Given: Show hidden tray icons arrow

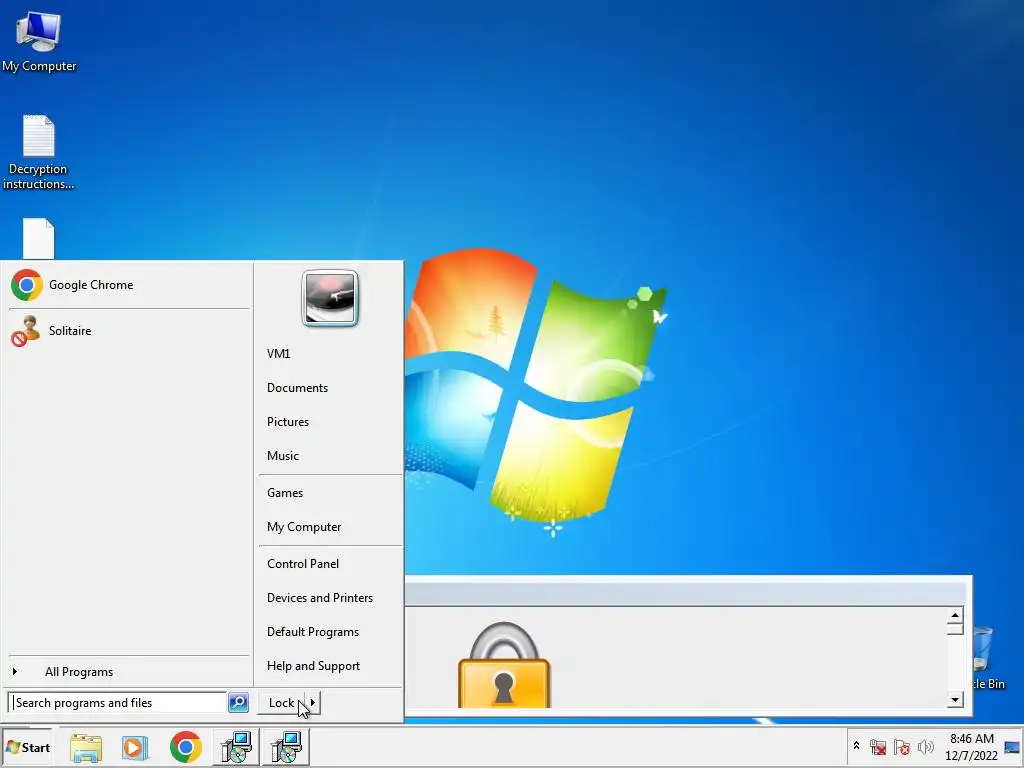Looking at the screenshot, I should click(856, 746).
